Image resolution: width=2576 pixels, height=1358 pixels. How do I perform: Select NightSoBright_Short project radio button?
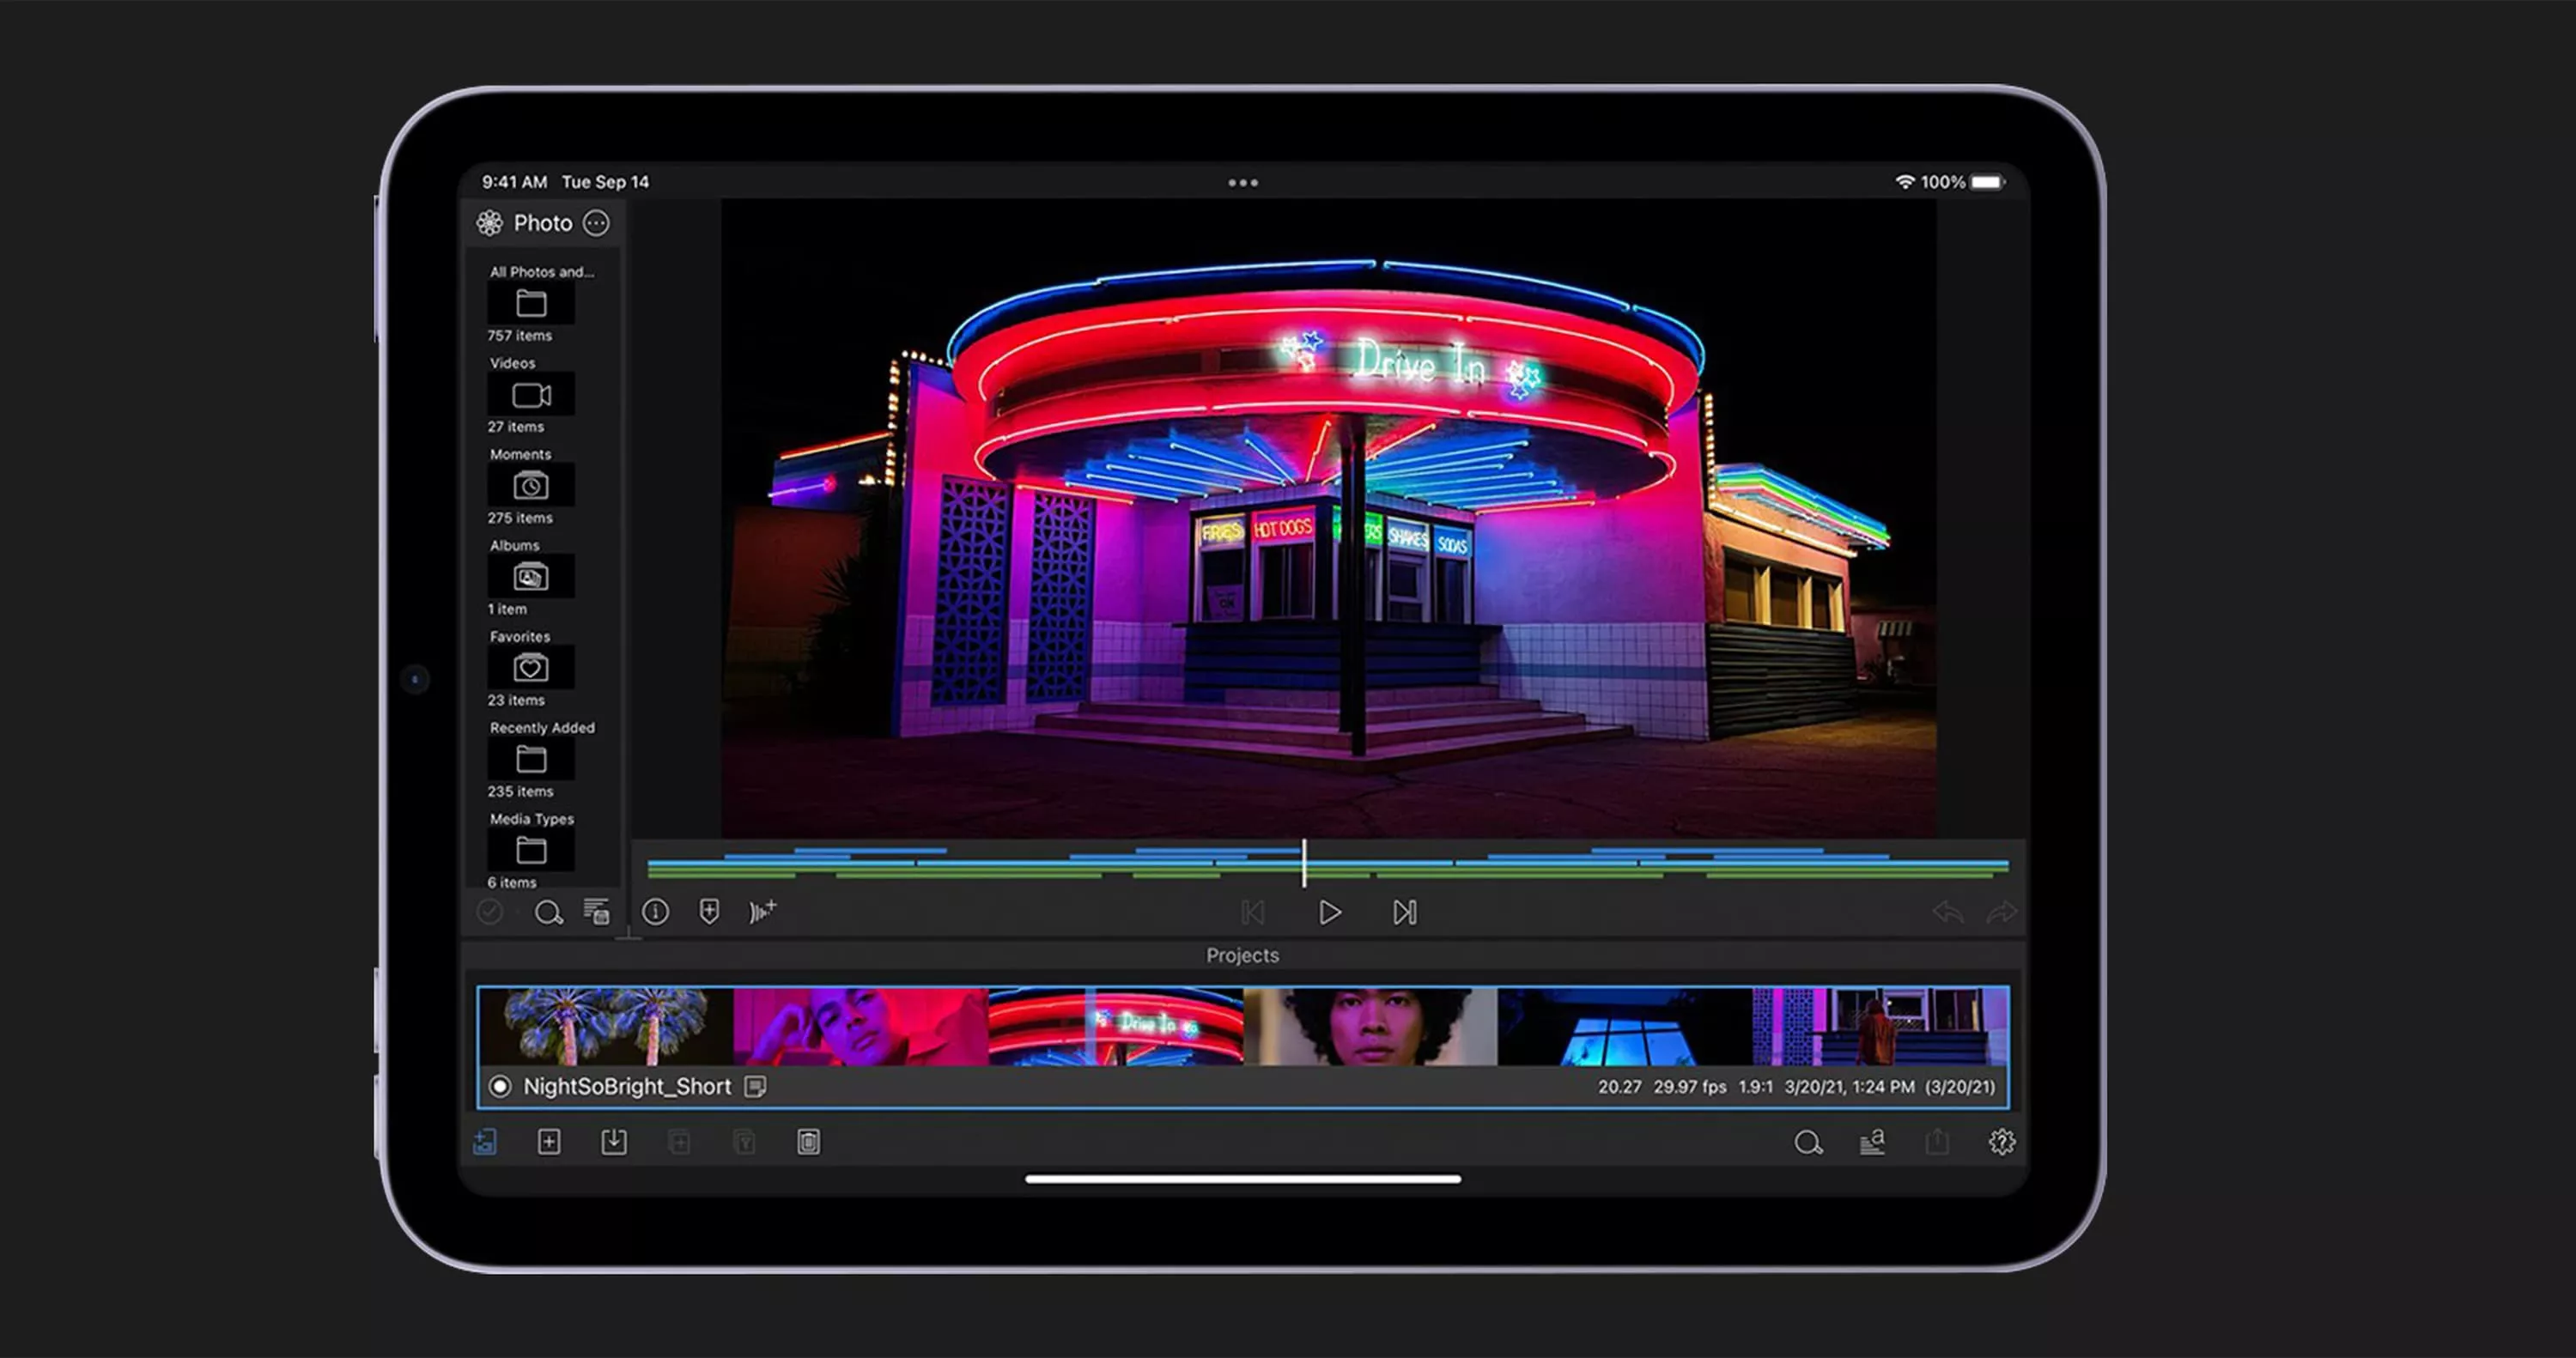(500, 1086)
